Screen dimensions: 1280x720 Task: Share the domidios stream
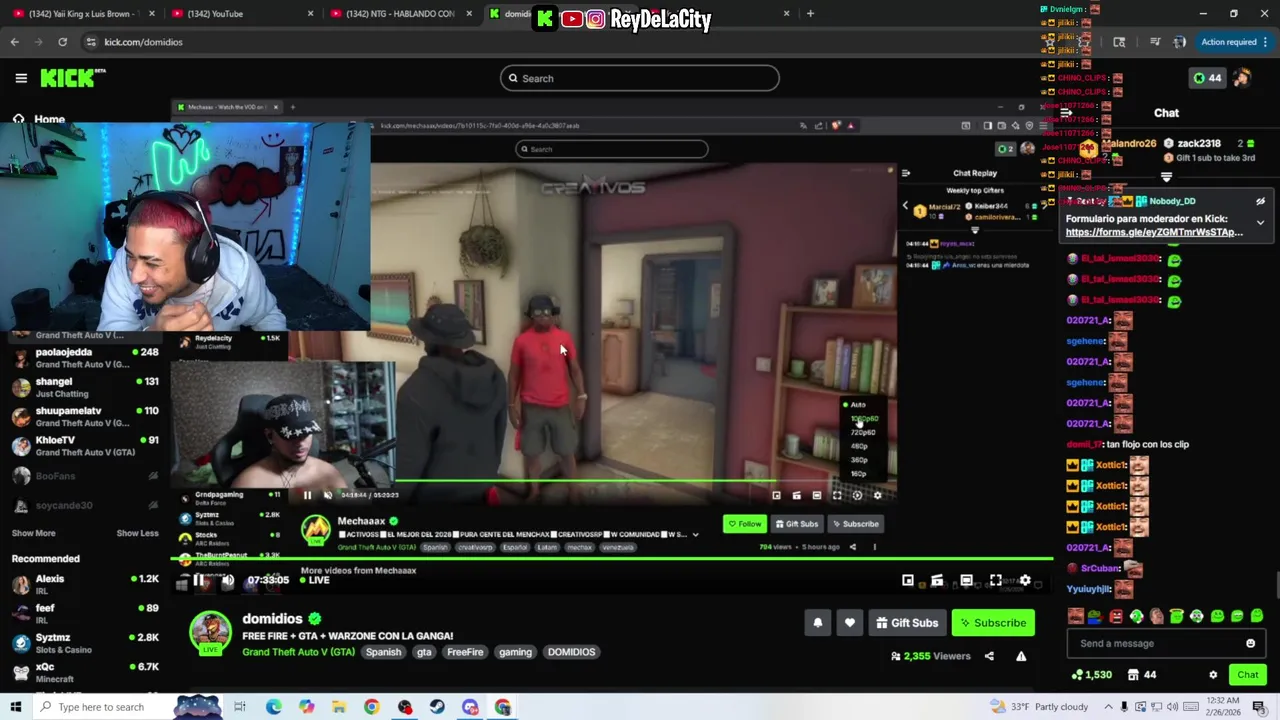pyautogui.click(x=989, y=656)
